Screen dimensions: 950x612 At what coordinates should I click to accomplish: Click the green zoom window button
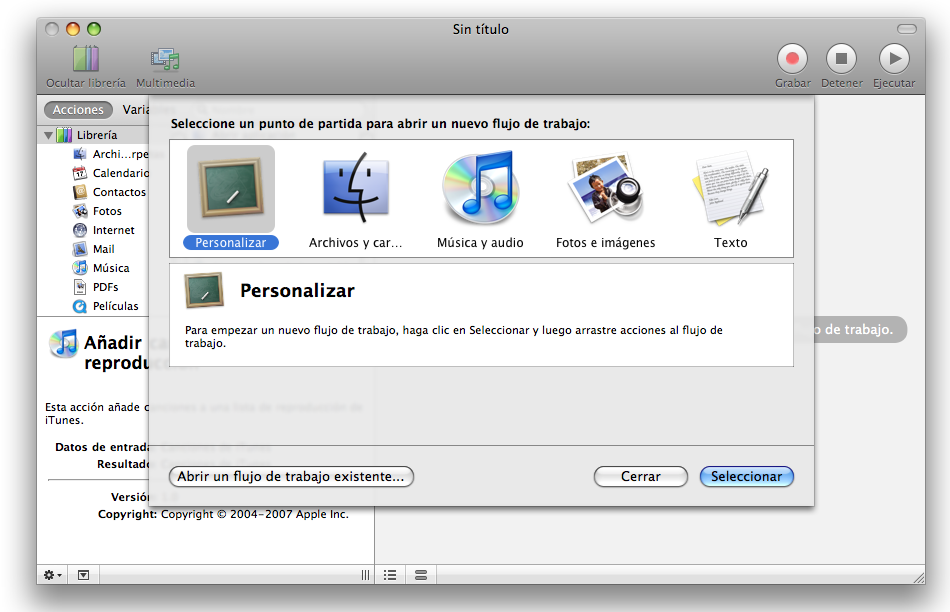[x=94, y=29]
